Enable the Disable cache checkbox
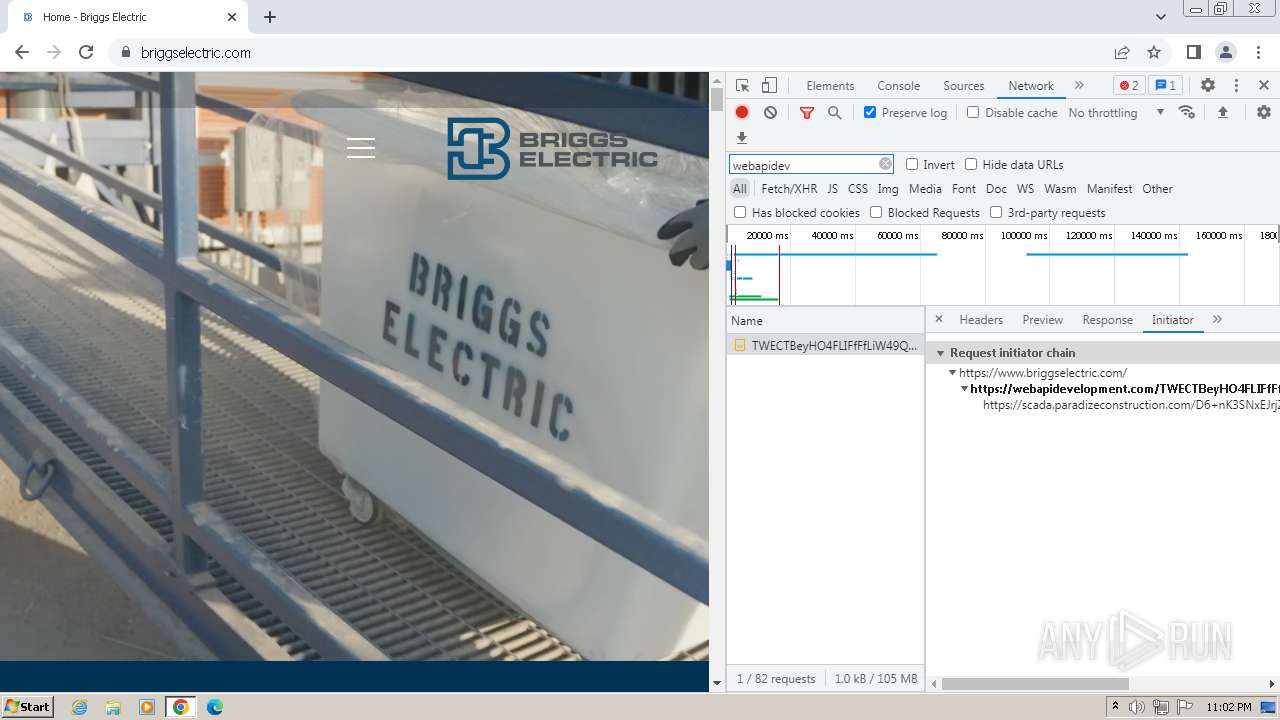 click(973, 113)
